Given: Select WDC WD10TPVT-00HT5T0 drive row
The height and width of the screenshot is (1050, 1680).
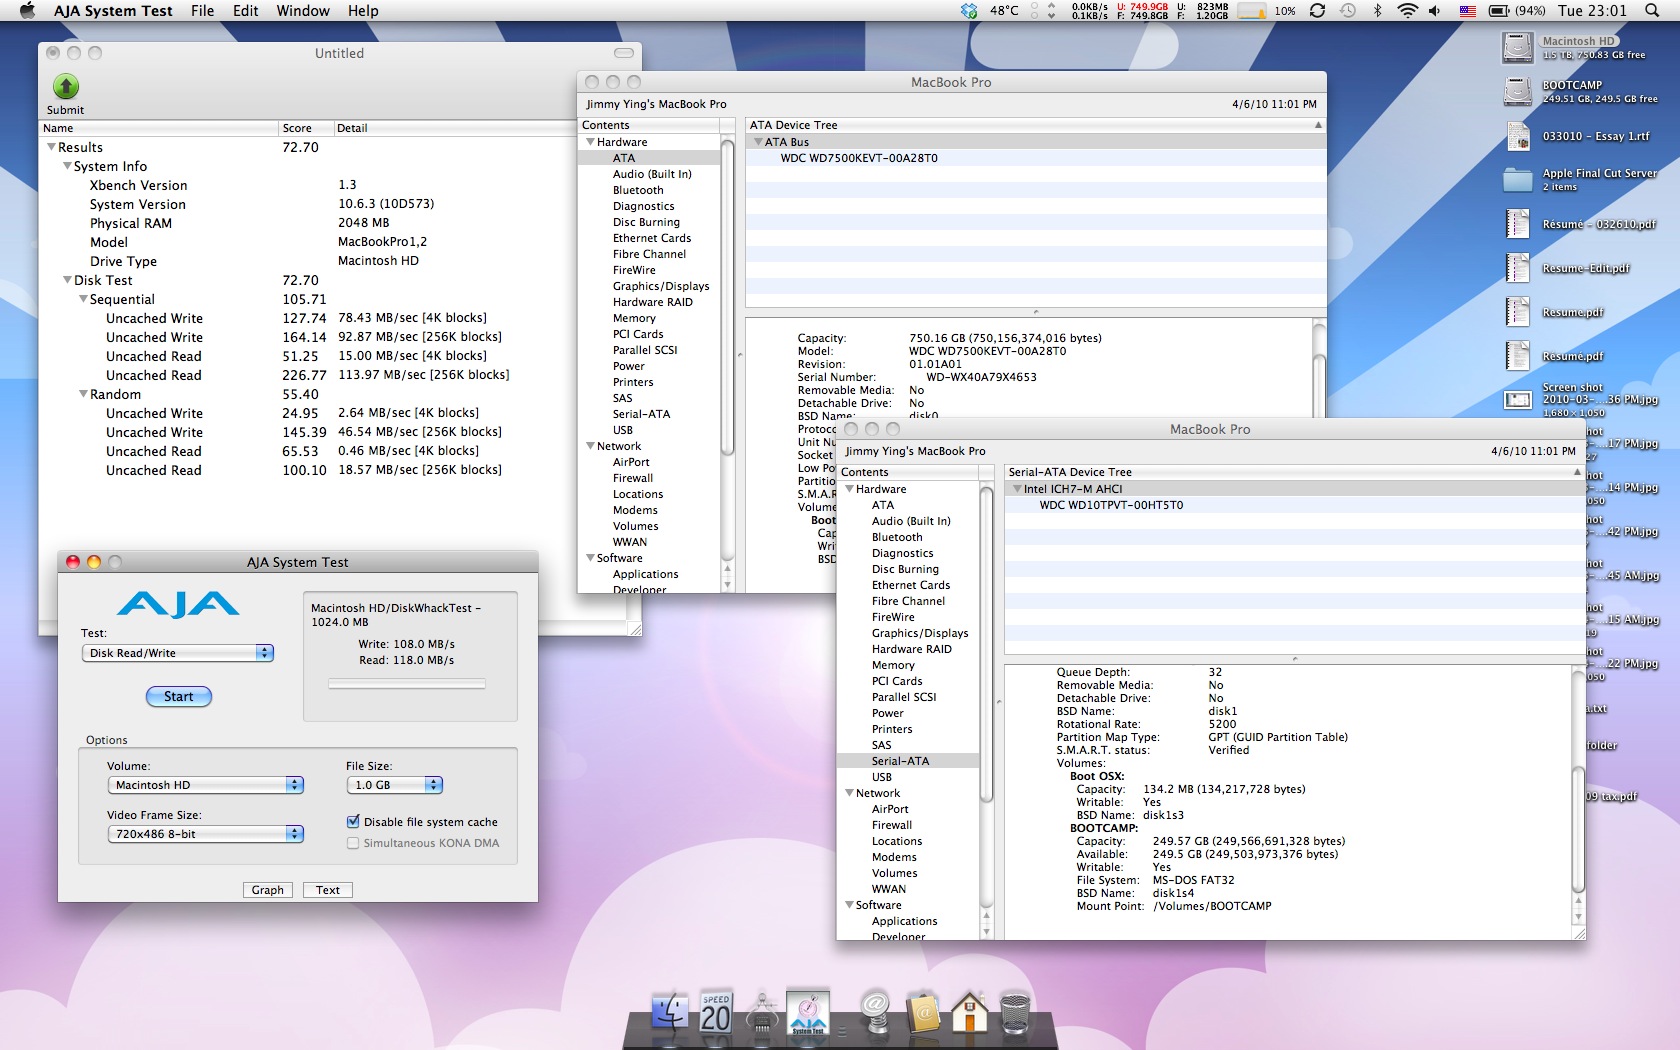Looking at the screenshot, I should (1293, 505).
